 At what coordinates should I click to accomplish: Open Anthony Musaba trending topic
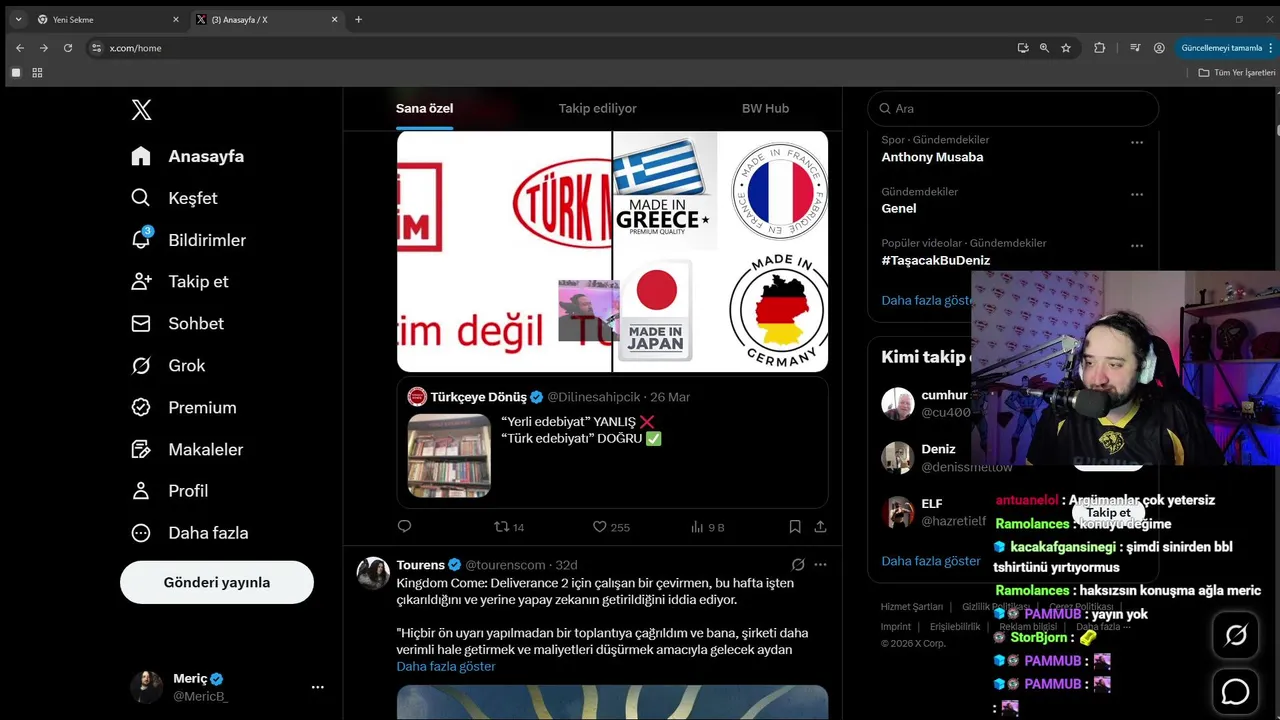tap(932, 157)
